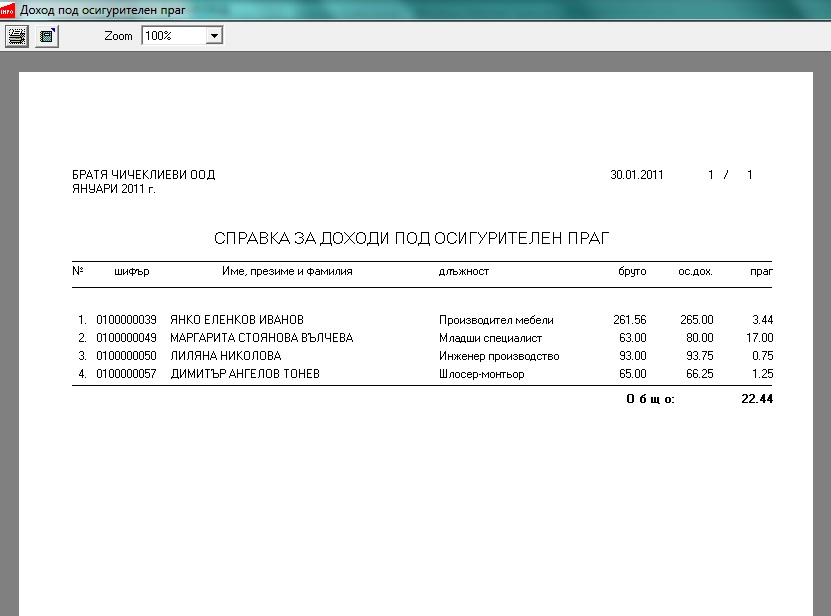Click the report date 30.01.2011

coord(636,174)
